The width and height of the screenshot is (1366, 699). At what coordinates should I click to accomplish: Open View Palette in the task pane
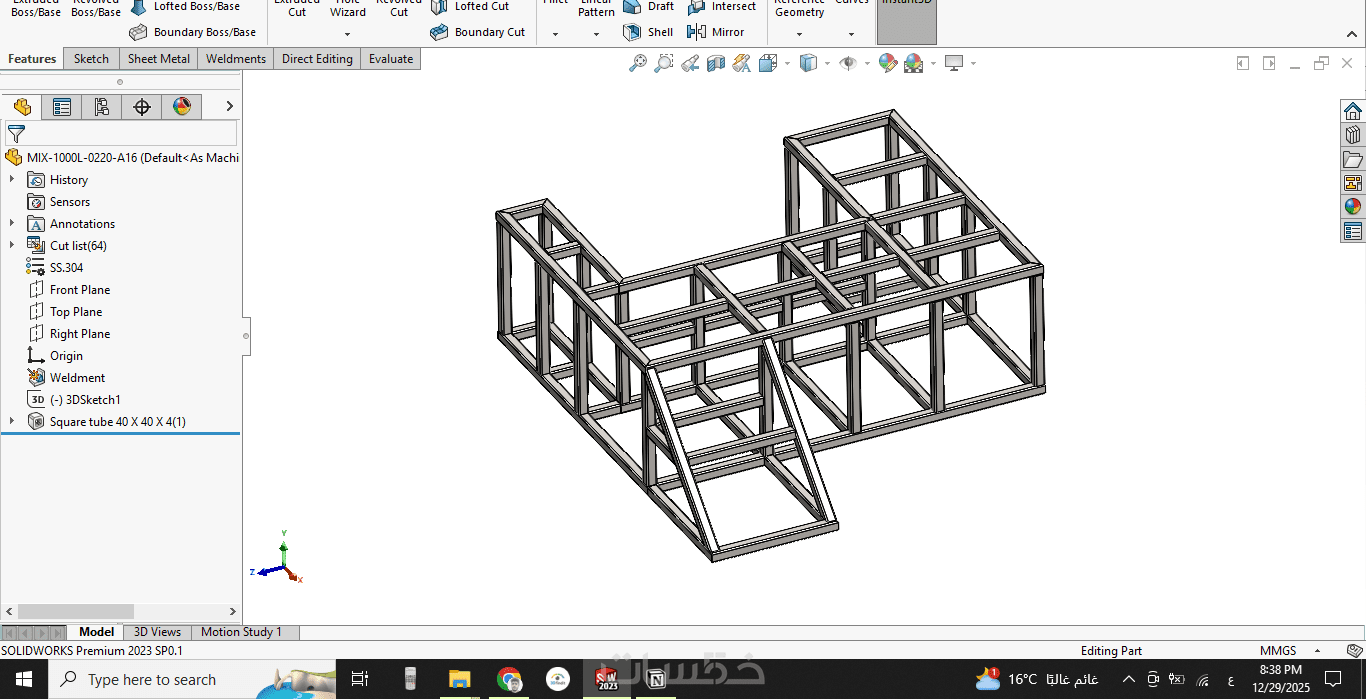1353,183
